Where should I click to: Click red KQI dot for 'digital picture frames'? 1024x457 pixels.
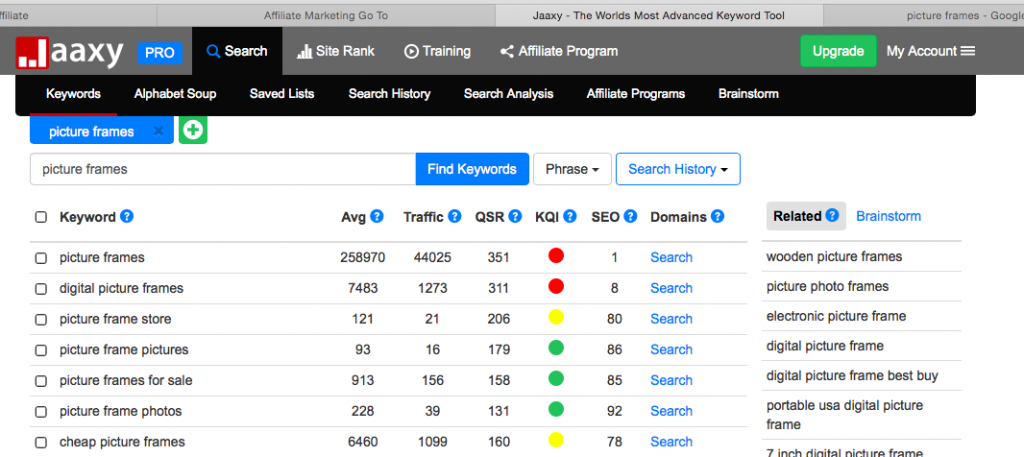[x=556, y=286]
